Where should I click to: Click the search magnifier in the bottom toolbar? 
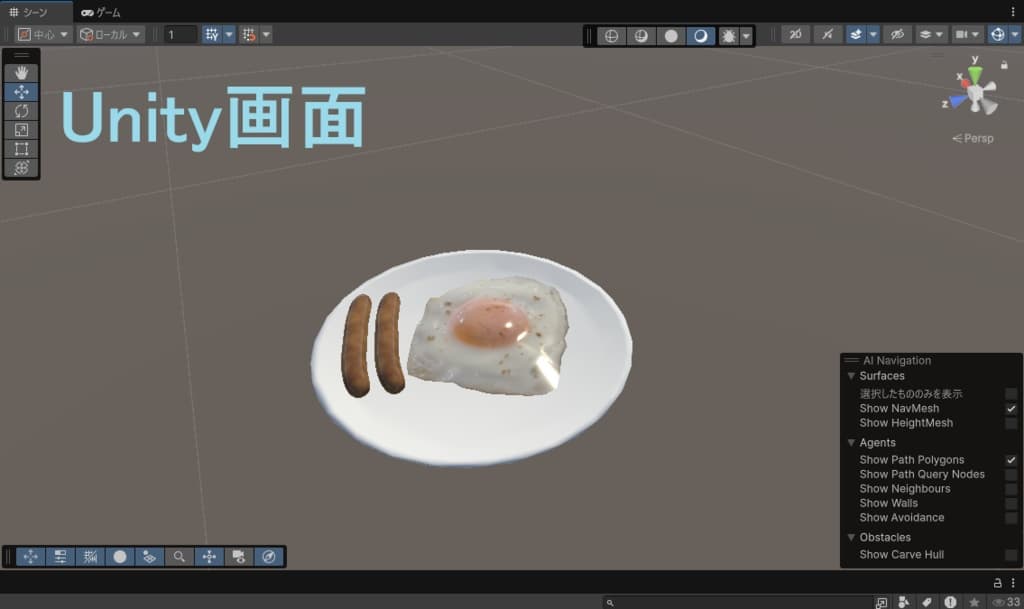click(180, 556)
